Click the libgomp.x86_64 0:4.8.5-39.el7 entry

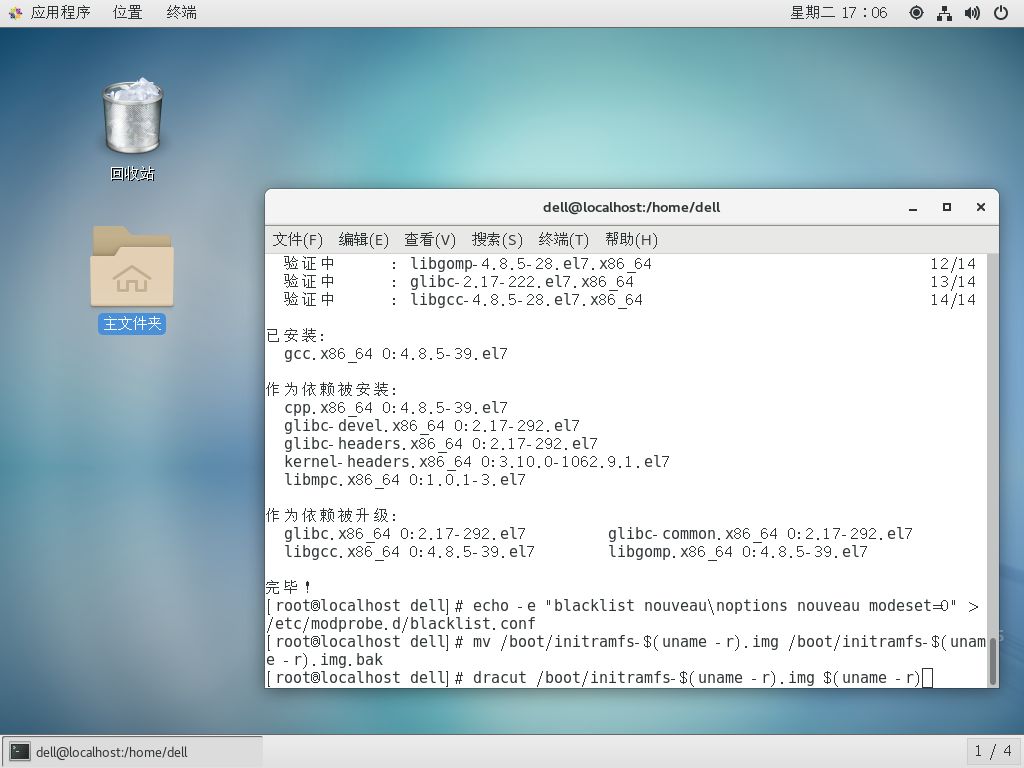coord(738,552)
